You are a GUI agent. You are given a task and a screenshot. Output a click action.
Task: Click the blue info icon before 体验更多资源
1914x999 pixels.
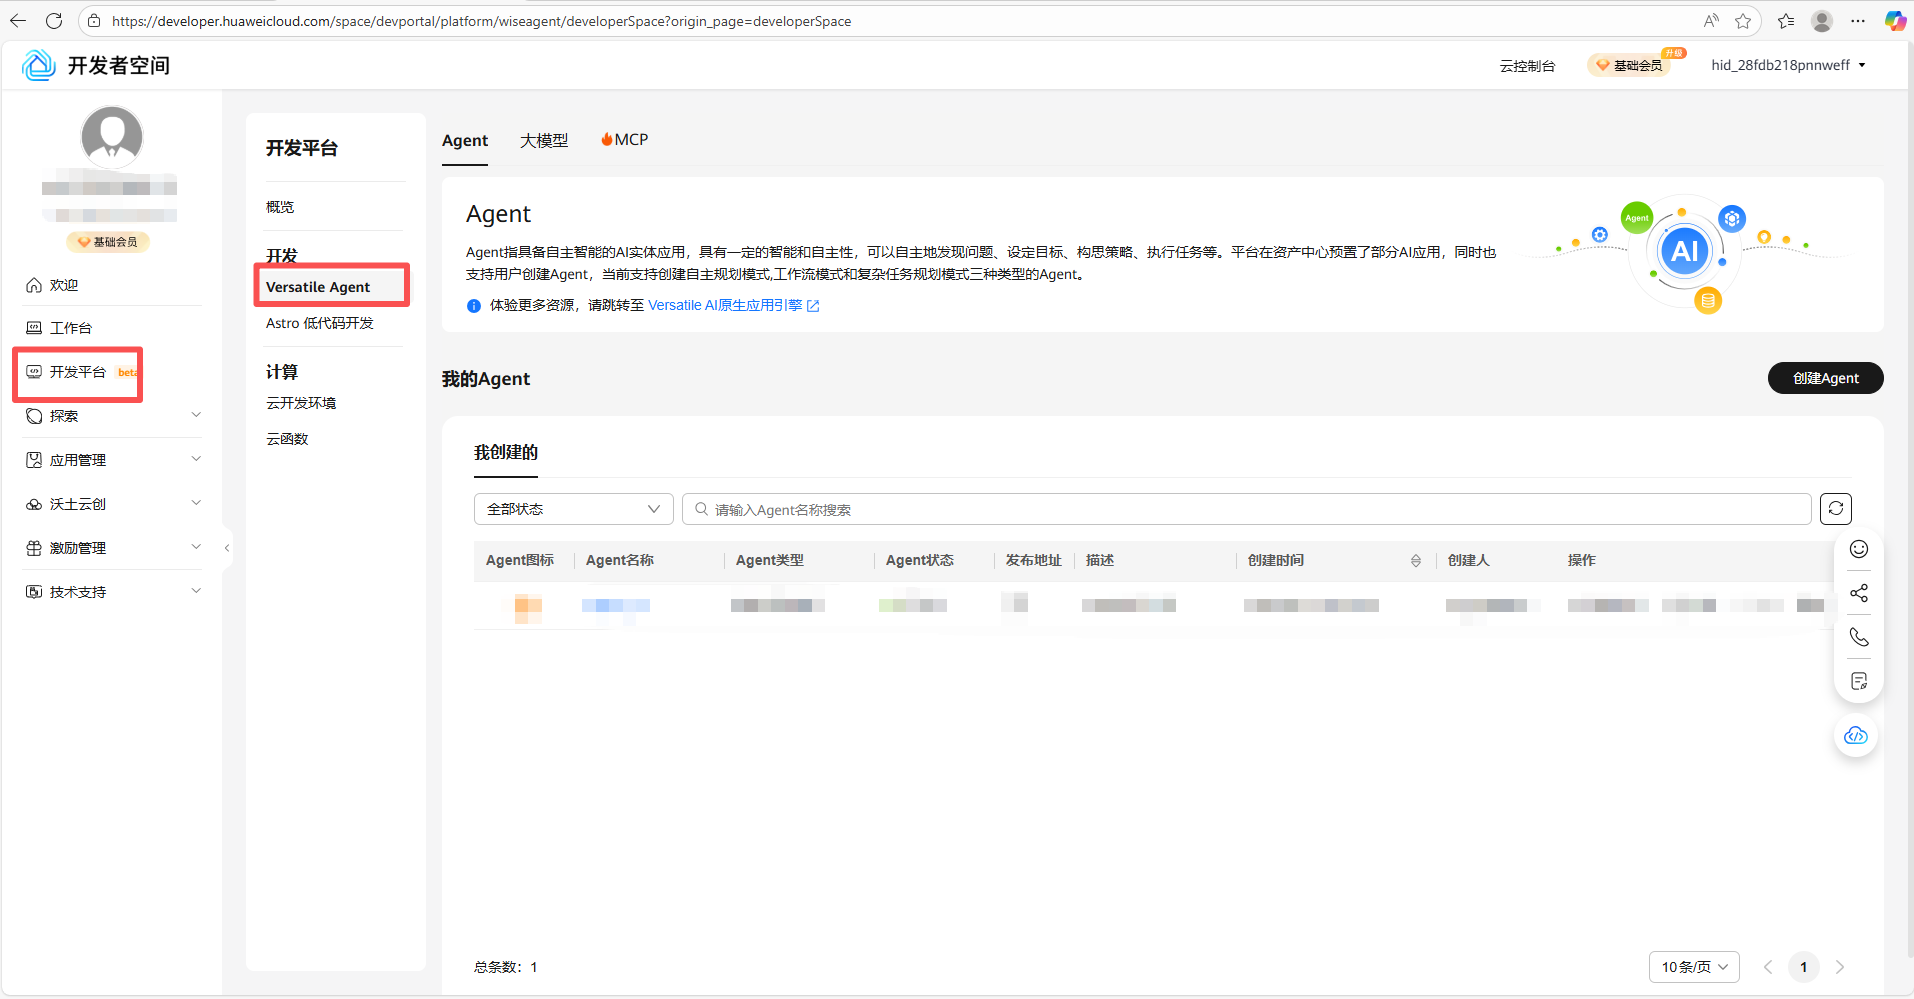pos(474,306)
